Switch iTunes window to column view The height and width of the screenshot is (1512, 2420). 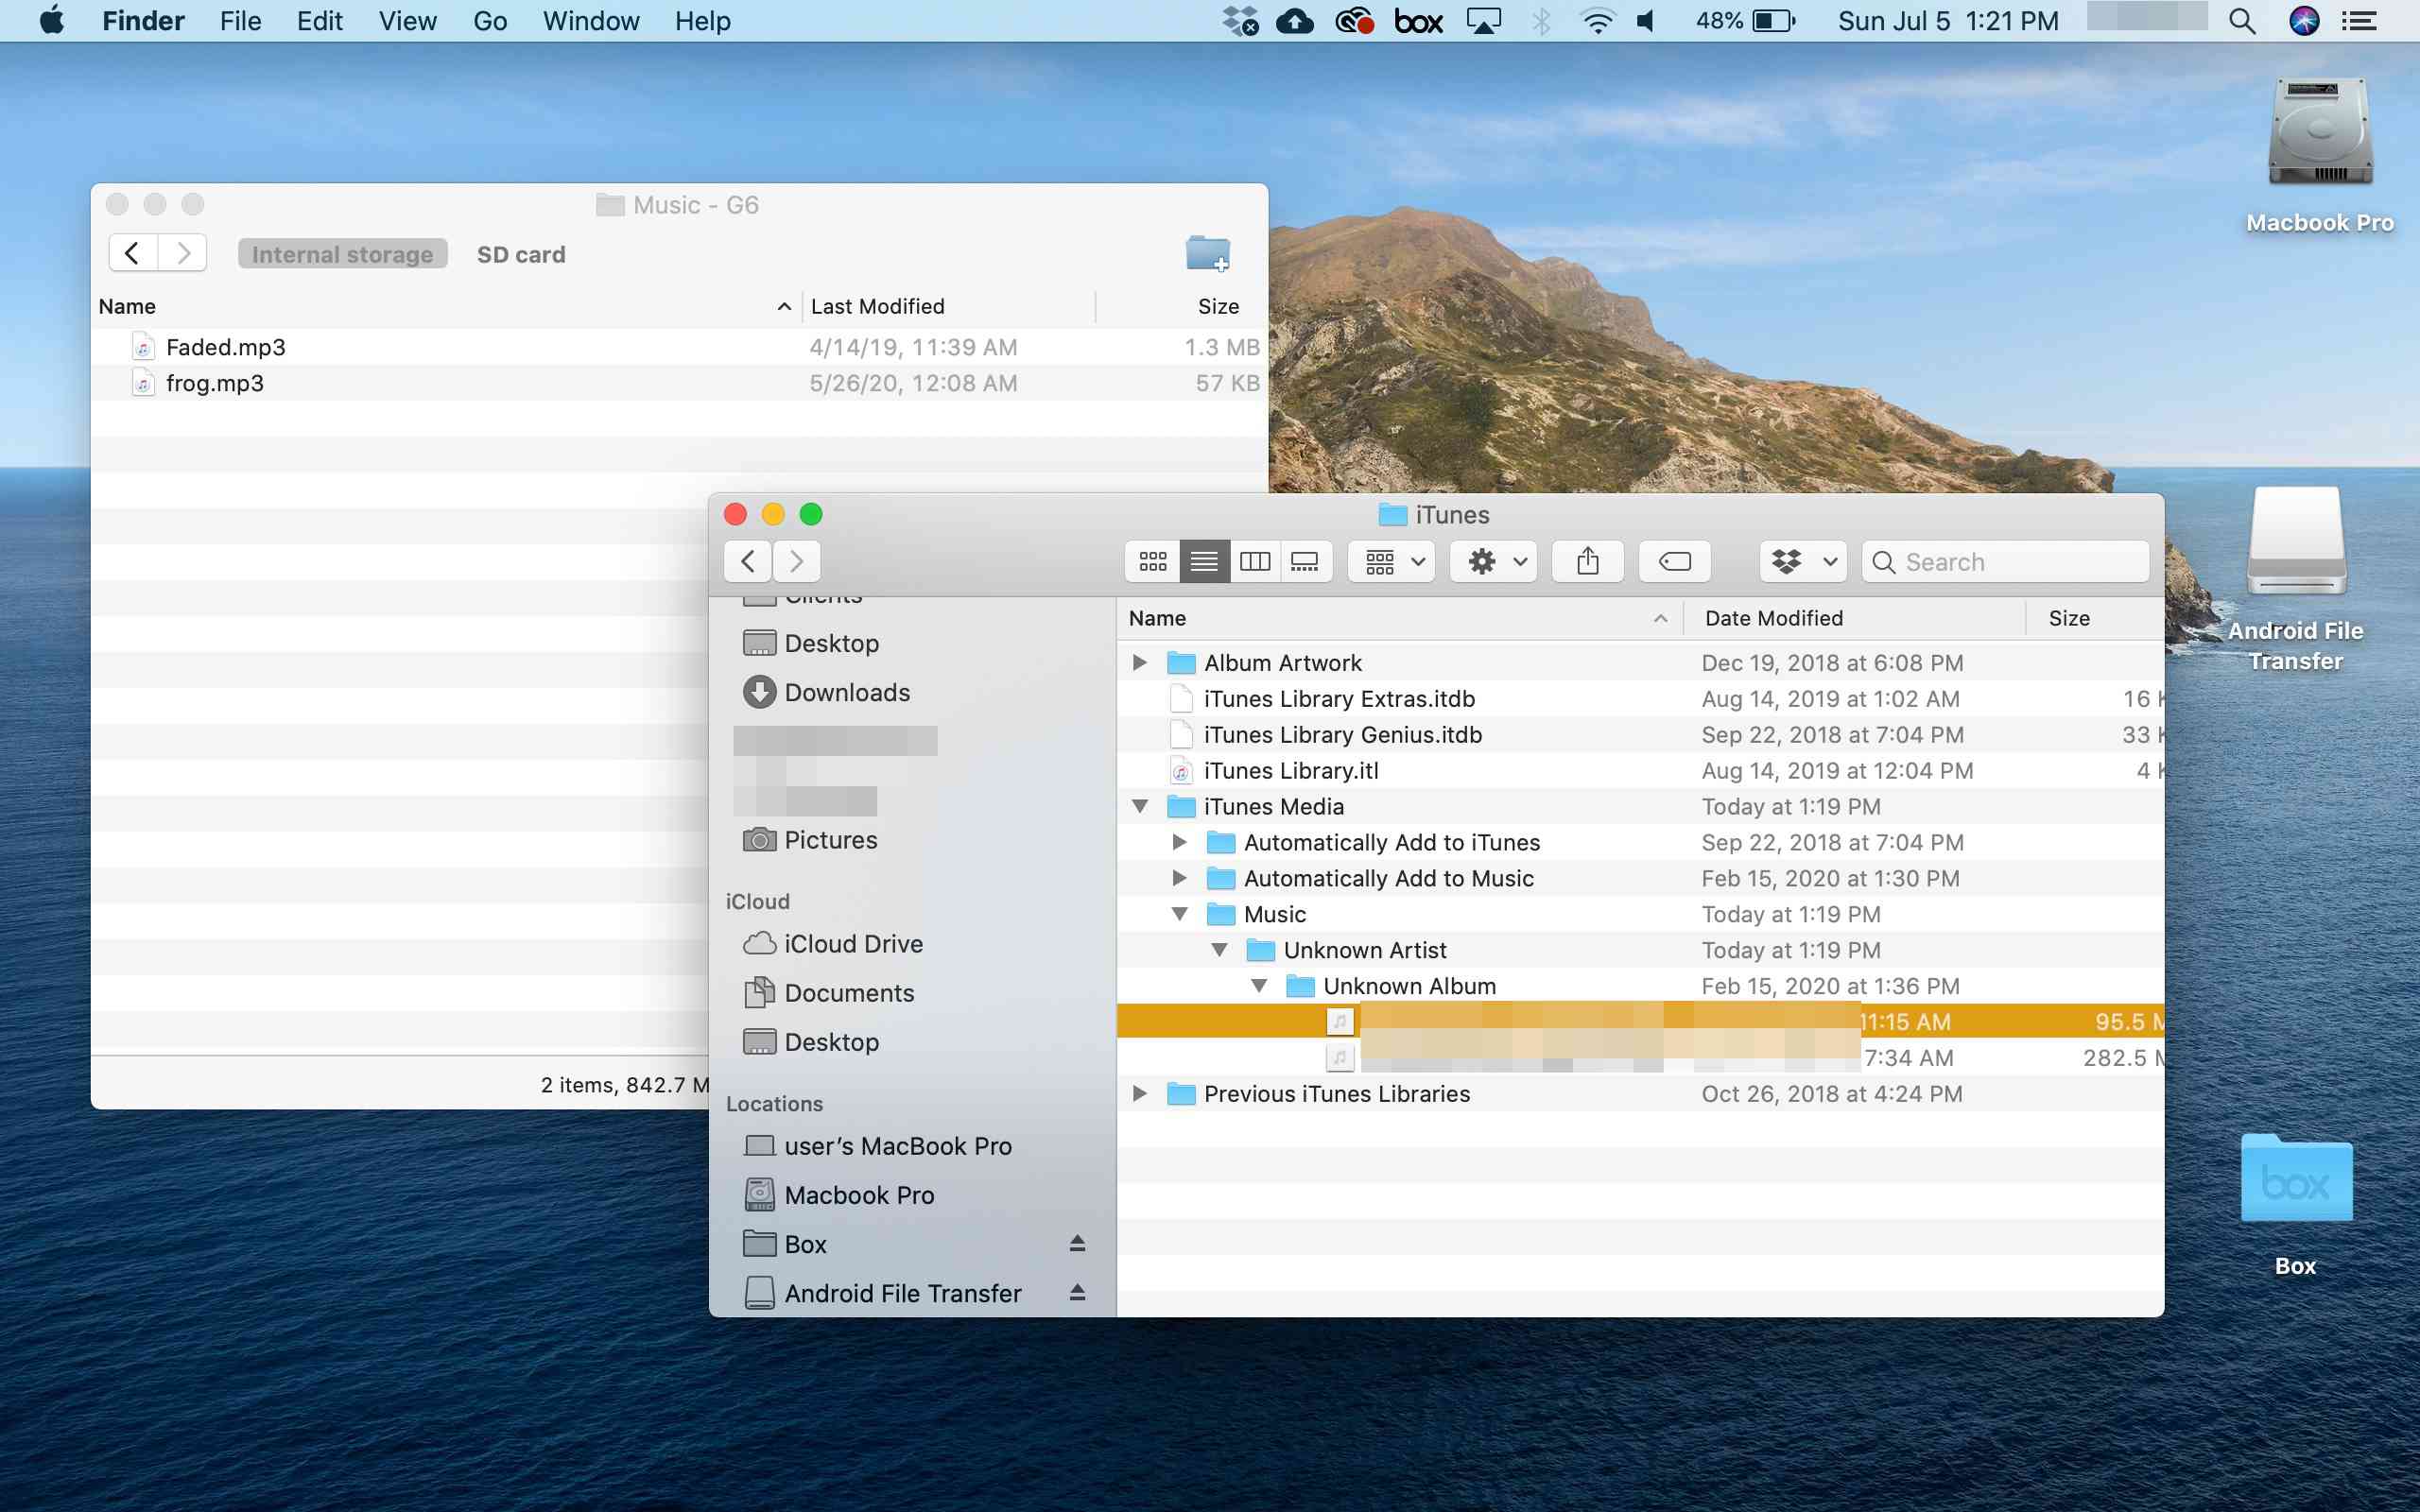click(1255, 562)
